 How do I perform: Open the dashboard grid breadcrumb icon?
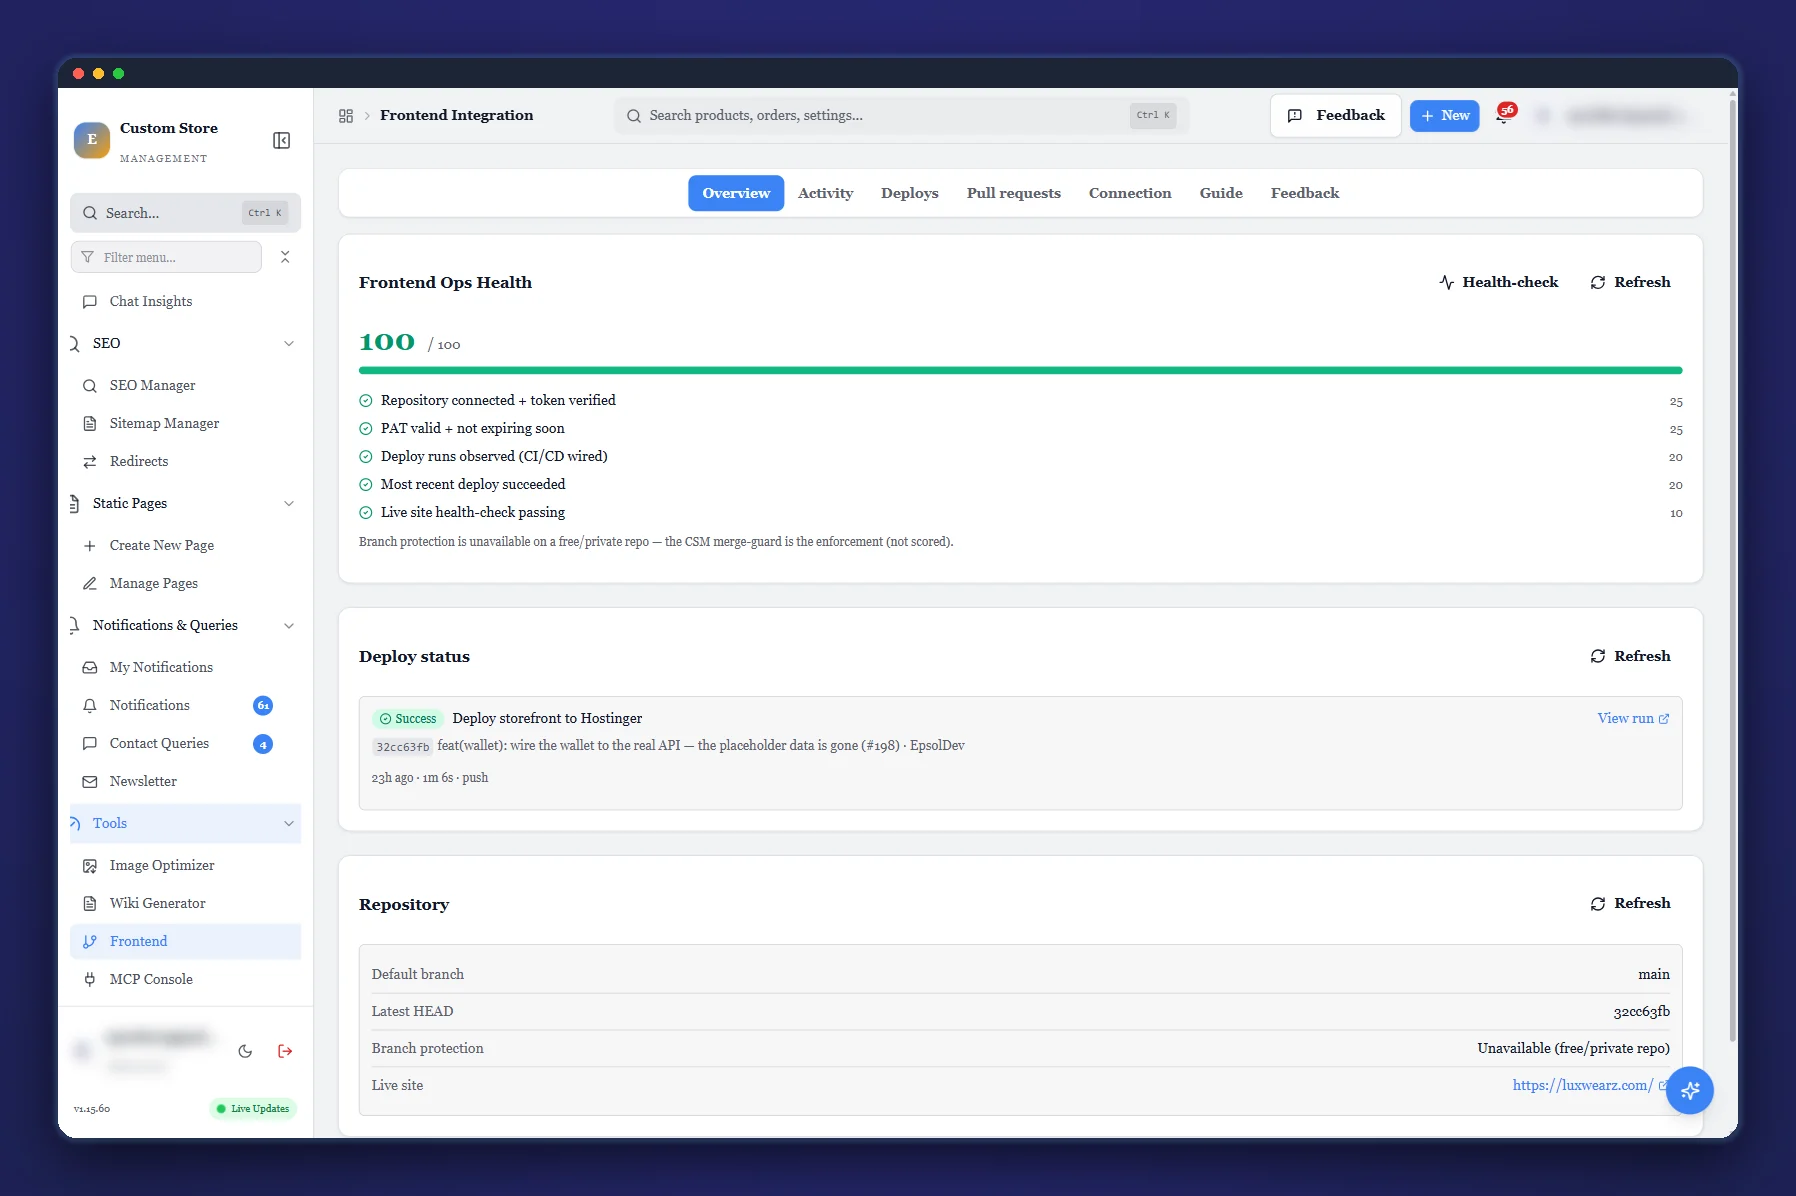pyautogui.click(x=346, y=116)
